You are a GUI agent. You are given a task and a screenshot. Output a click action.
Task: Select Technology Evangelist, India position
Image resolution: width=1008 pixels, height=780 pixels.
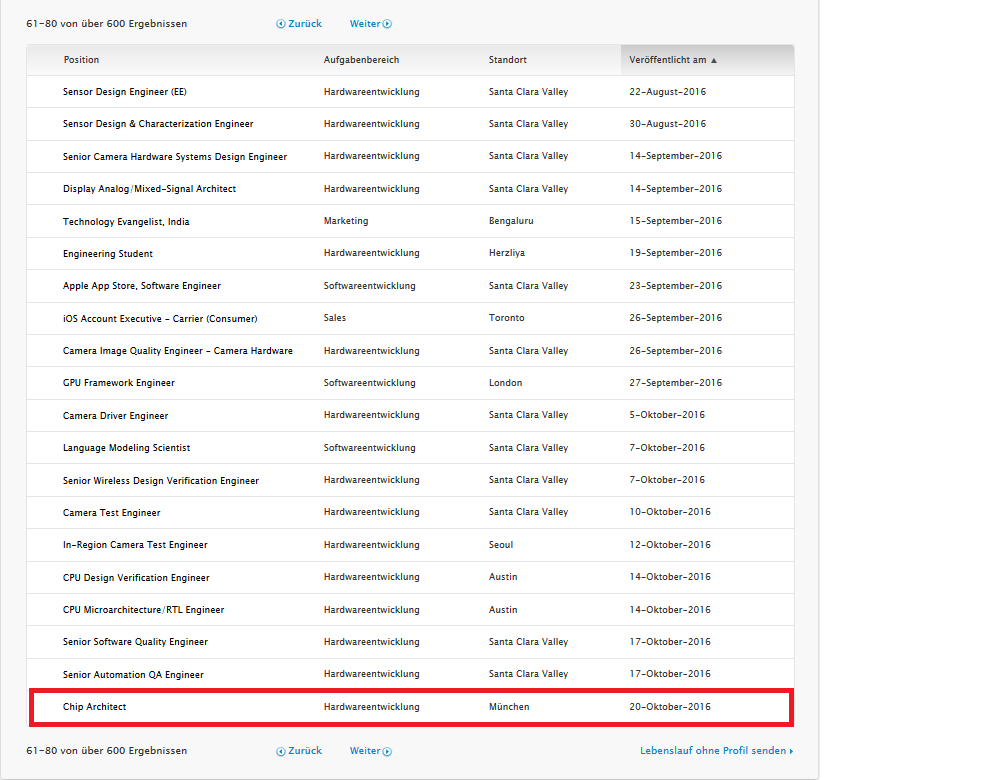click(126, 222)
